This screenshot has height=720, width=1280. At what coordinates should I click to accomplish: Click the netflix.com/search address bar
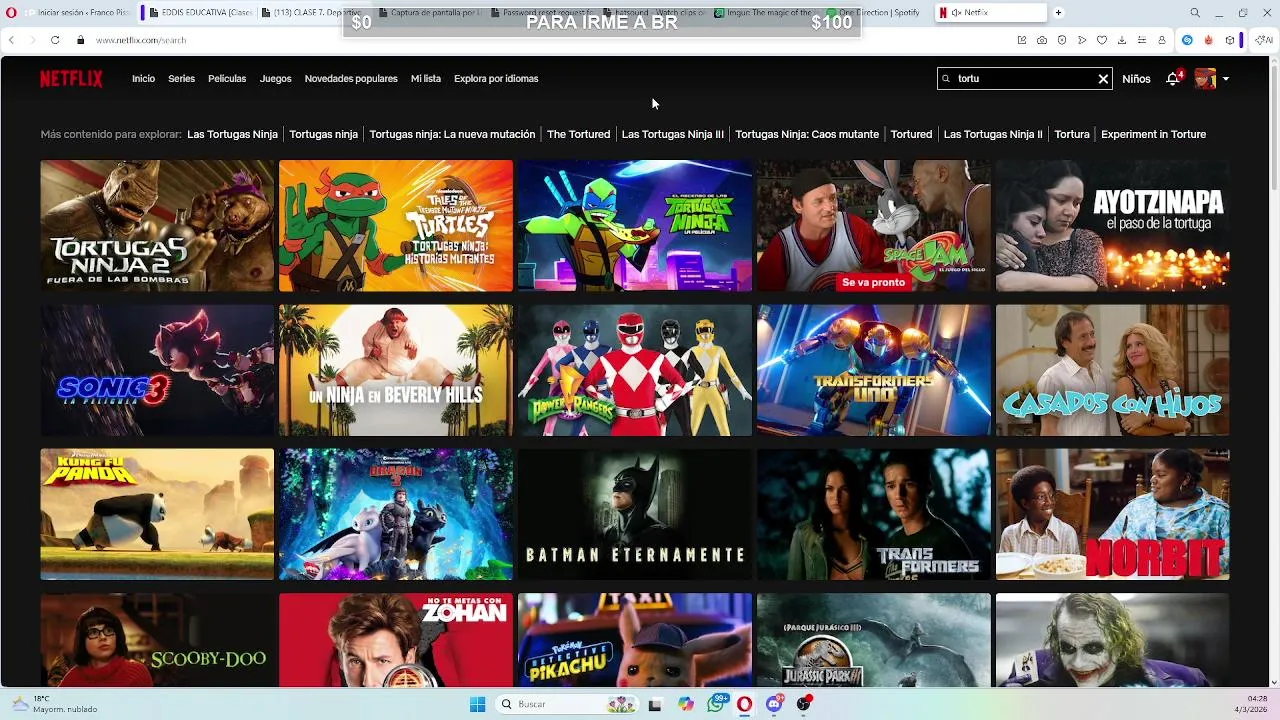coord(141,40)
